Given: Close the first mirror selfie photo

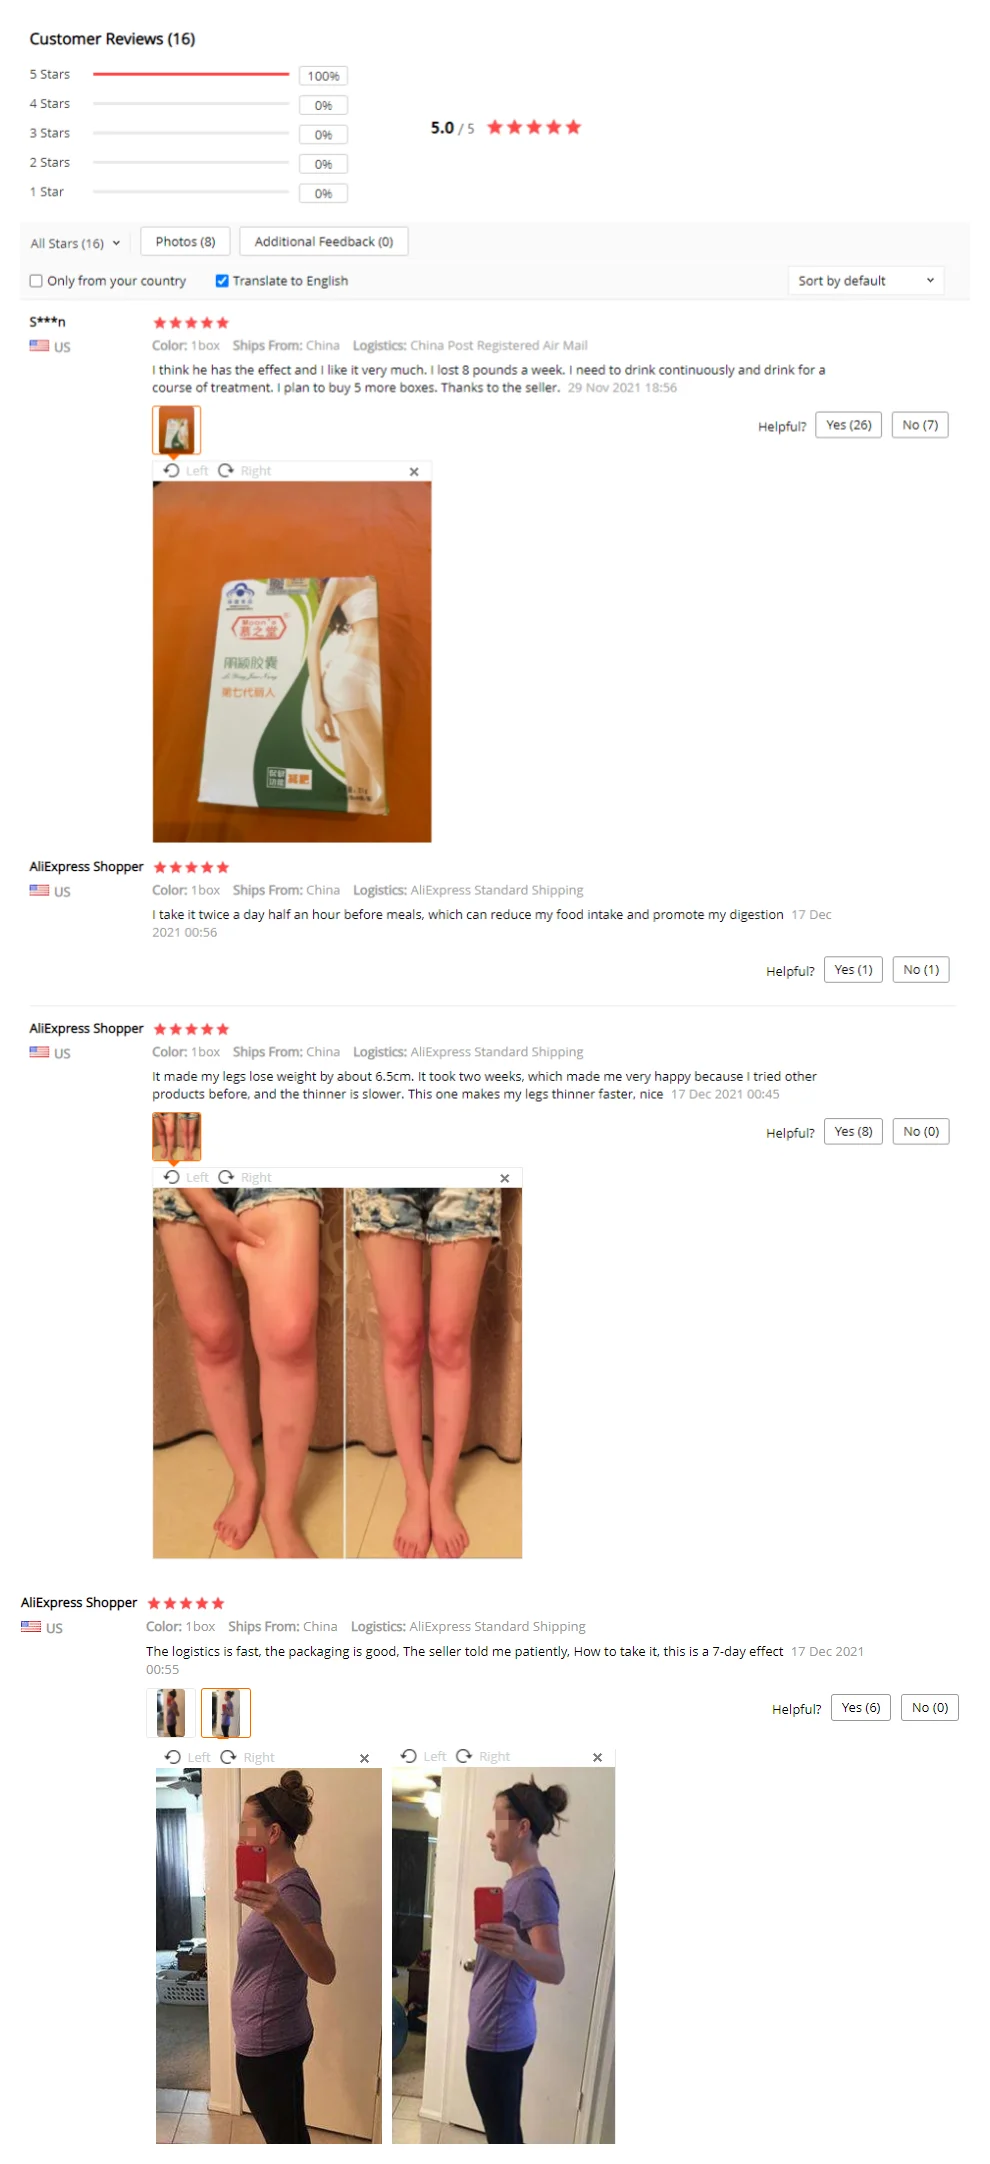Looking at the screenshot, I should [x=365, y=1758].
